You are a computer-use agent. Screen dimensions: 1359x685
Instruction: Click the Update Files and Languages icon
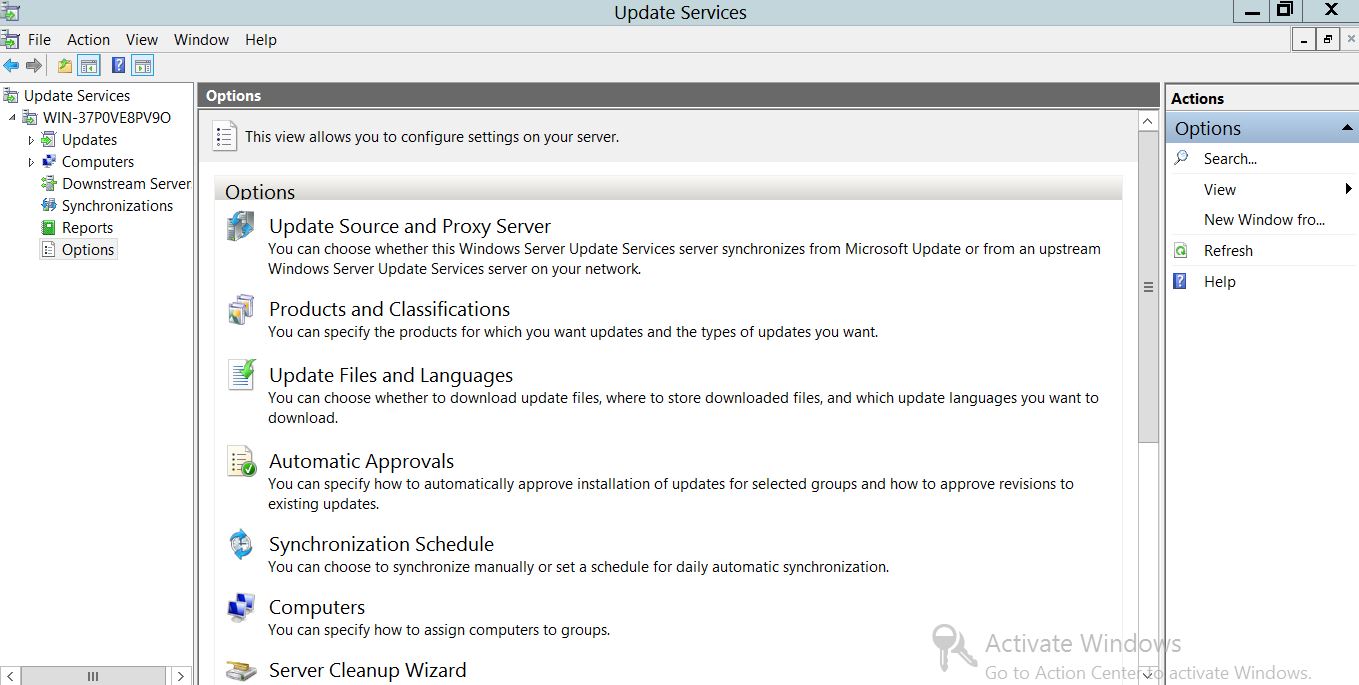(x=241, y=375)
